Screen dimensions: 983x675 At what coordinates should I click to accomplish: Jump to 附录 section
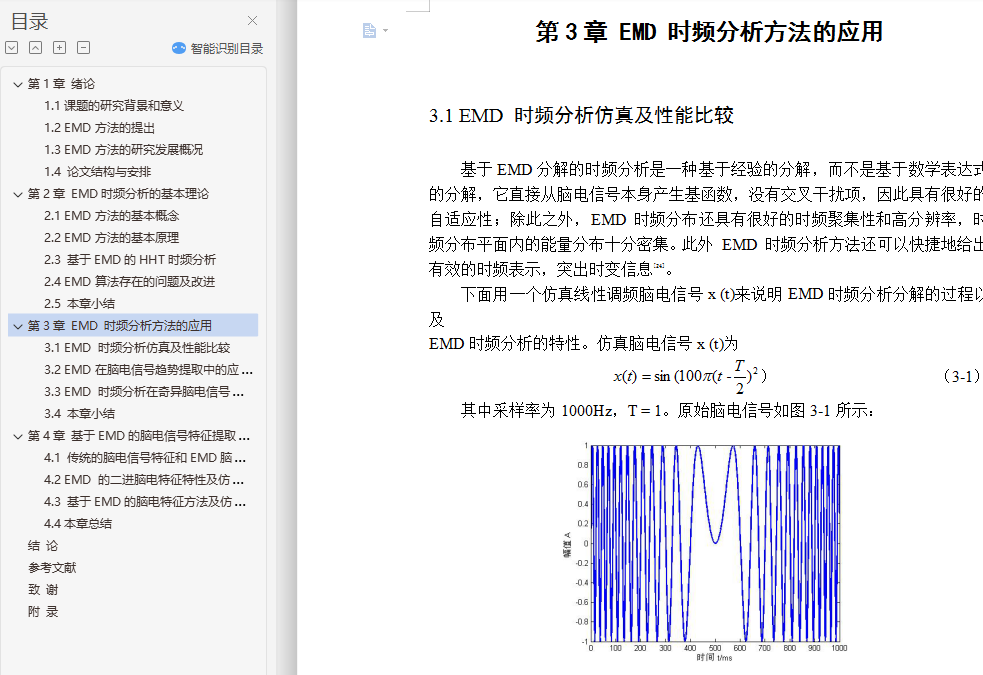(43, 612)
